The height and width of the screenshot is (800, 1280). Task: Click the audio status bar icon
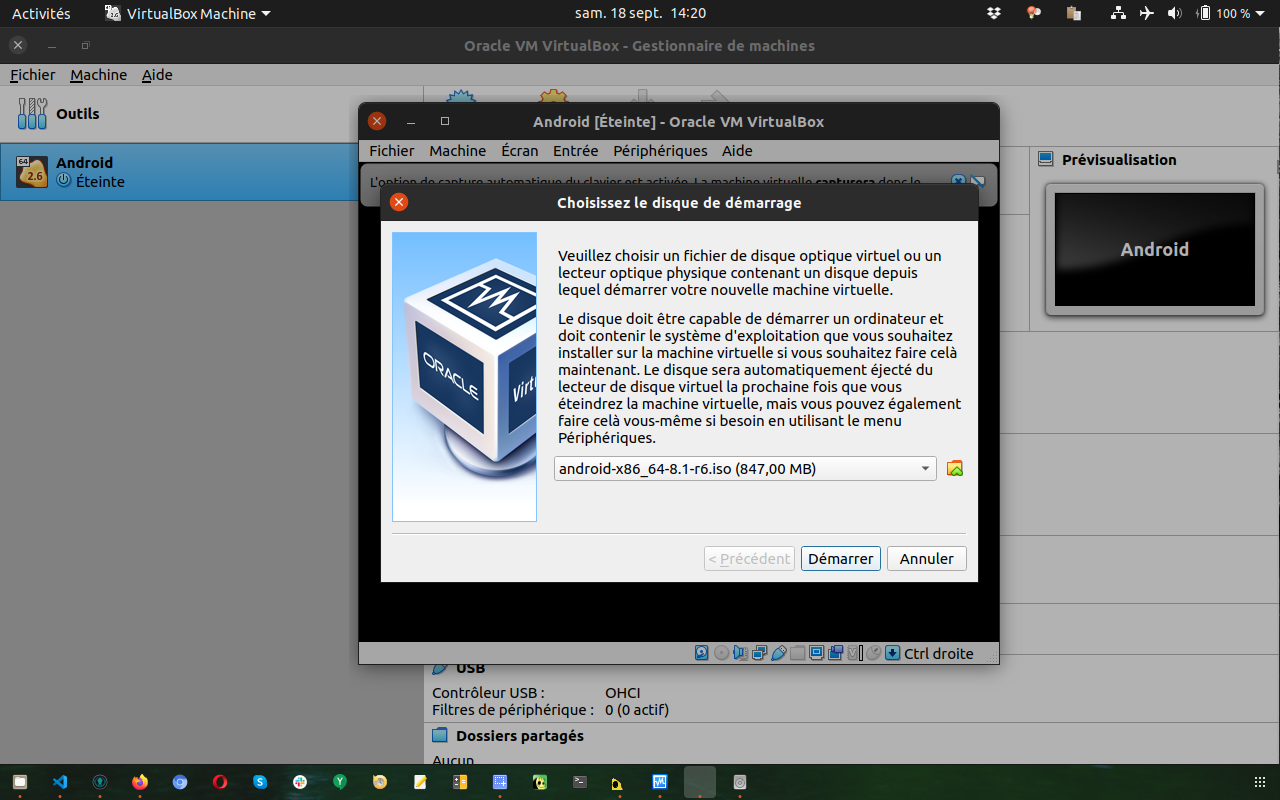pyautogui.click(x=740, y=653)
